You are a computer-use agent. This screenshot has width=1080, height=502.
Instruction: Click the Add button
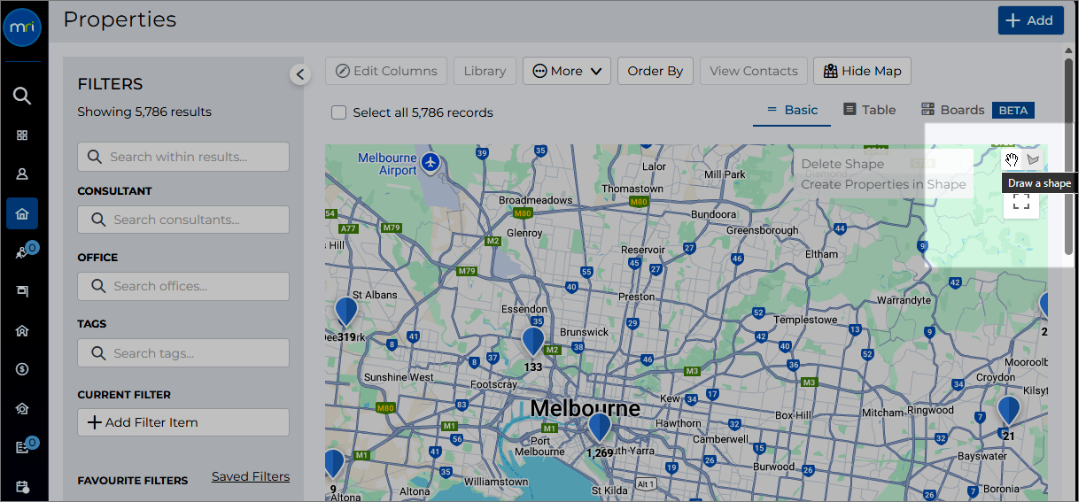pyautogui.click(x=1030, y=21)
